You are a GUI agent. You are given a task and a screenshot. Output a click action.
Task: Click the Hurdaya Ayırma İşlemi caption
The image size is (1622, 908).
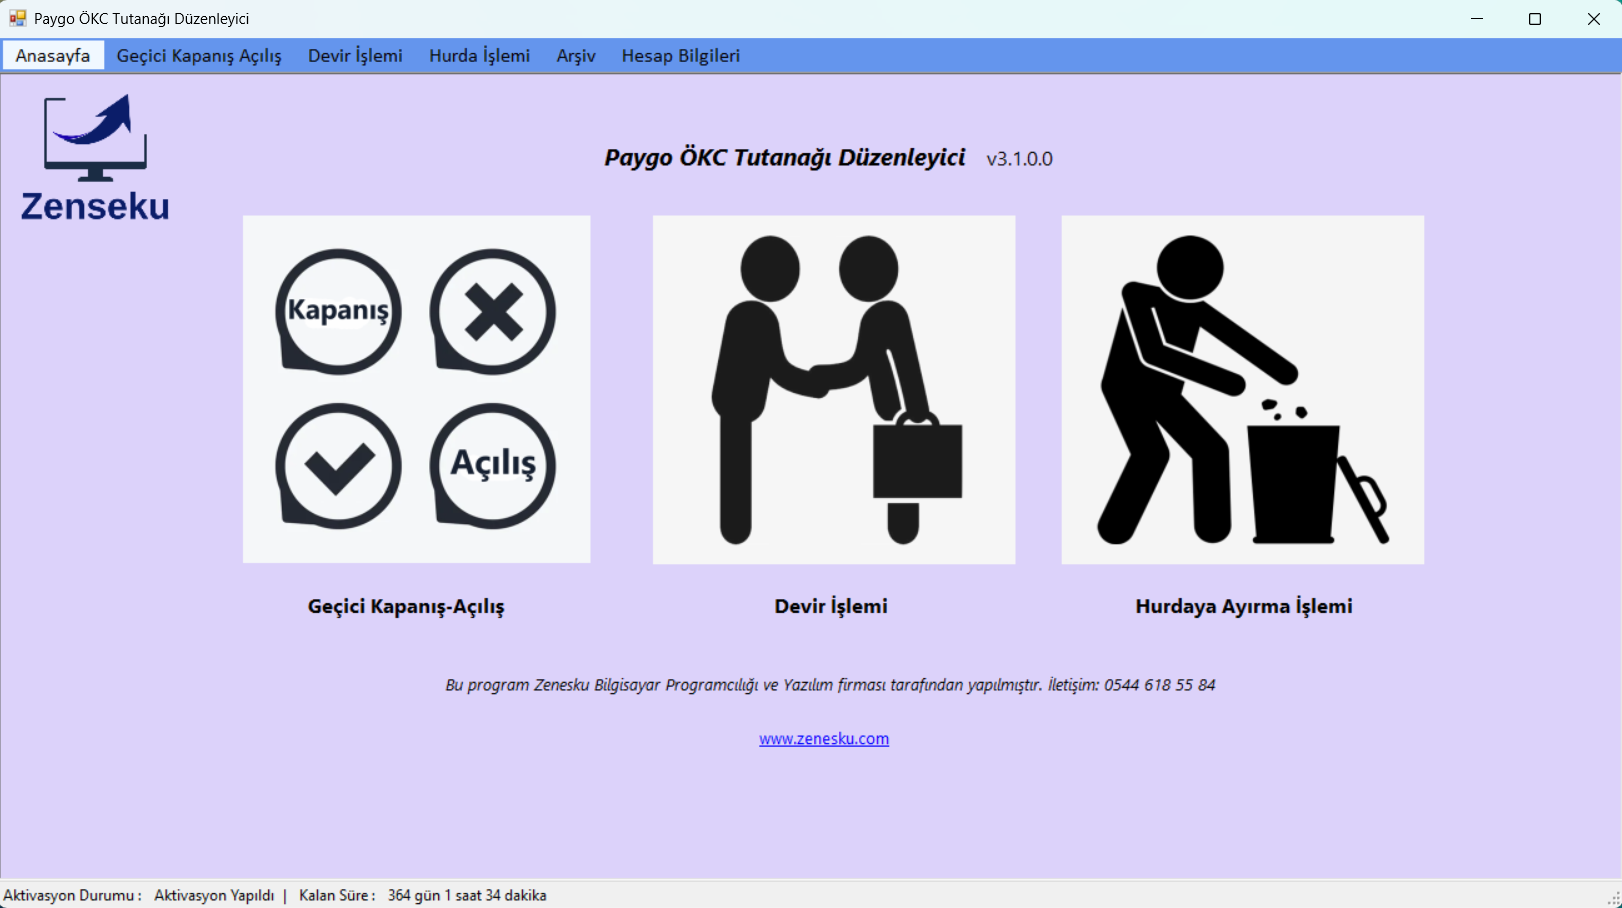(x=1244, y=607)
